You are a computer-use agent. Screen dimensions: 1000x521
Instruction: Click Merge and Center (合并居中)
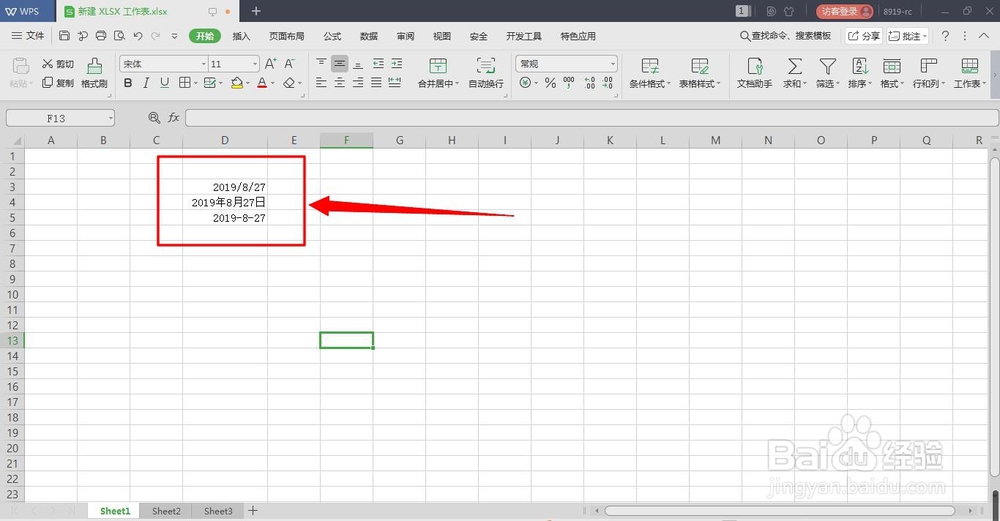[x=438, y=73]
